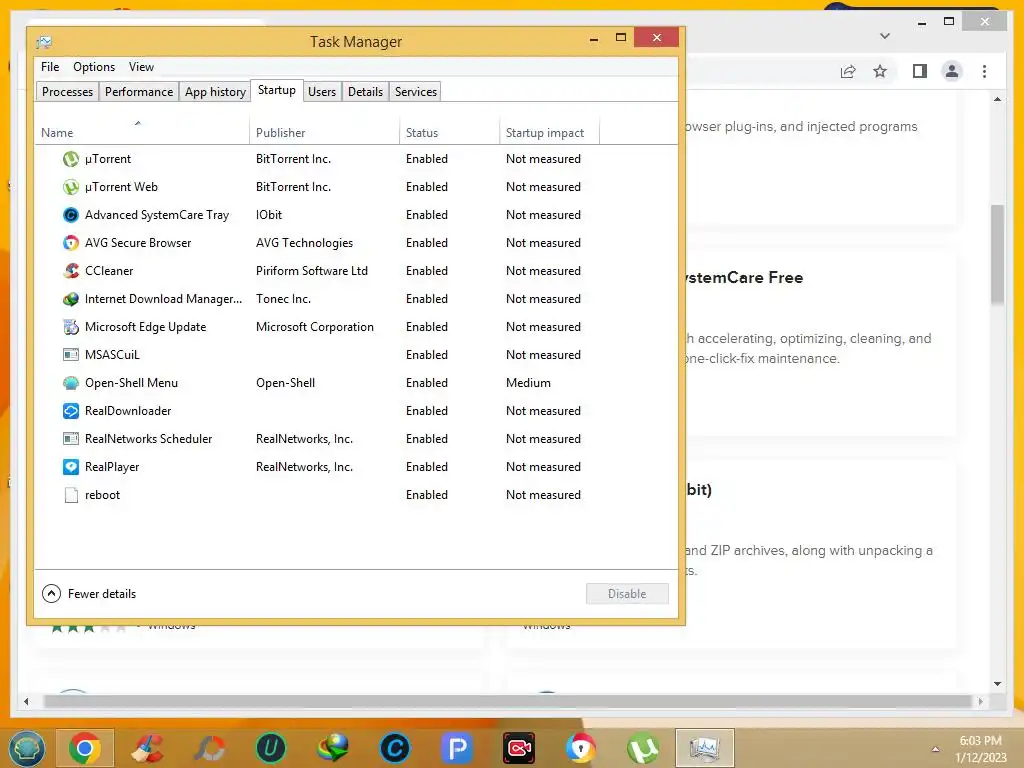1024x768 pixels.
Task: Sort by the Name column header
Action: (142, 133)
